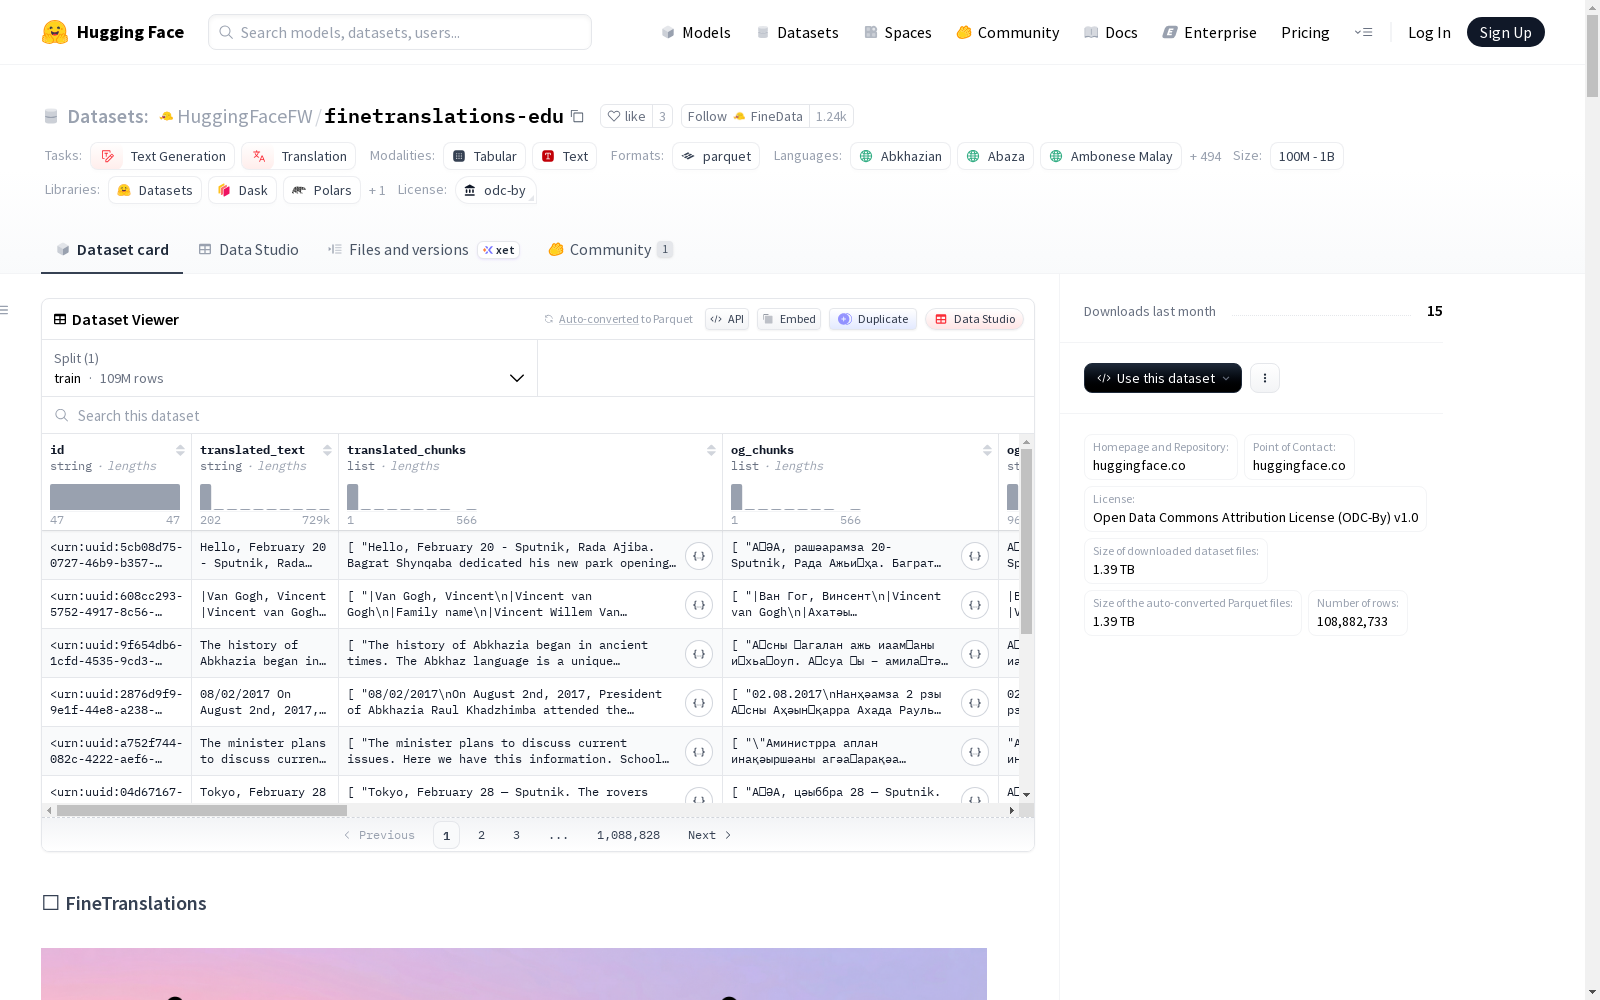
Task: Click the translated_chunks length histogram
Action: pos(412,497)
